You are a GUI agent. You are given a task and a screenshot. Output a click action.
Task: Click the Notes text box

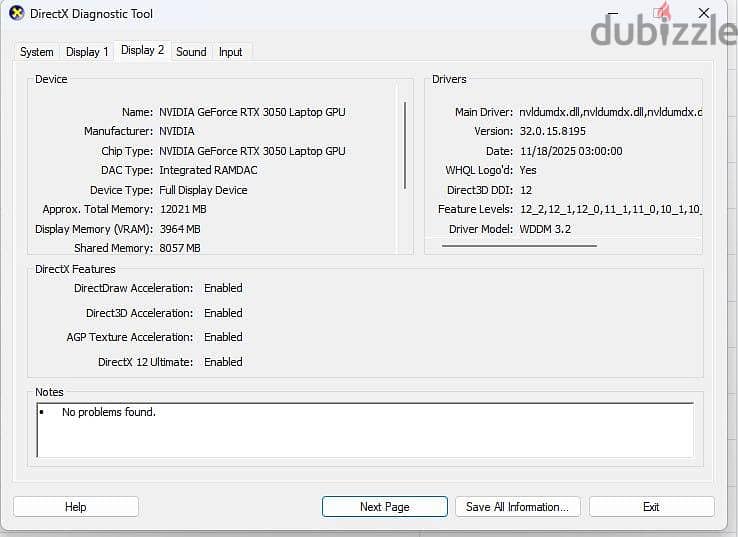[365, 430]
